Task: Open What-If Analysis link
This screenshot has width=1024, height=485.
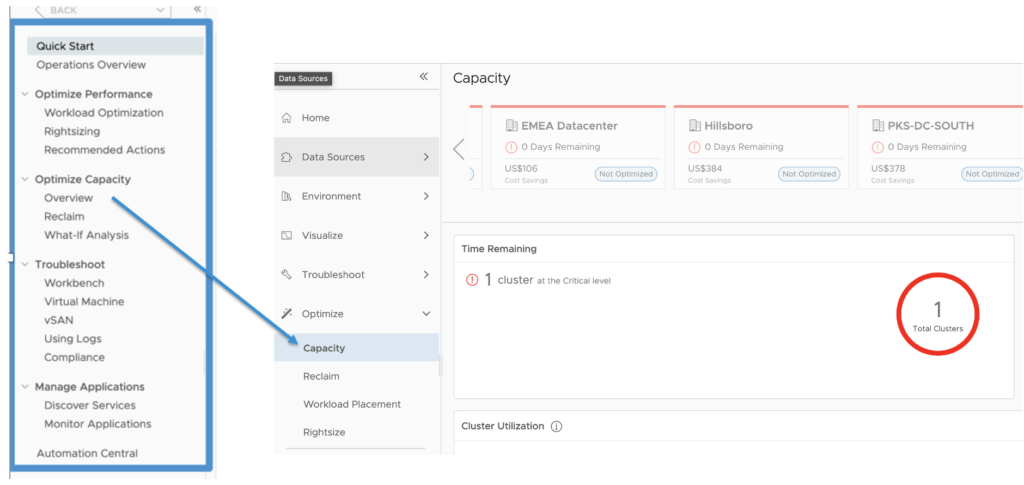Action: click(x=86, y=235)
